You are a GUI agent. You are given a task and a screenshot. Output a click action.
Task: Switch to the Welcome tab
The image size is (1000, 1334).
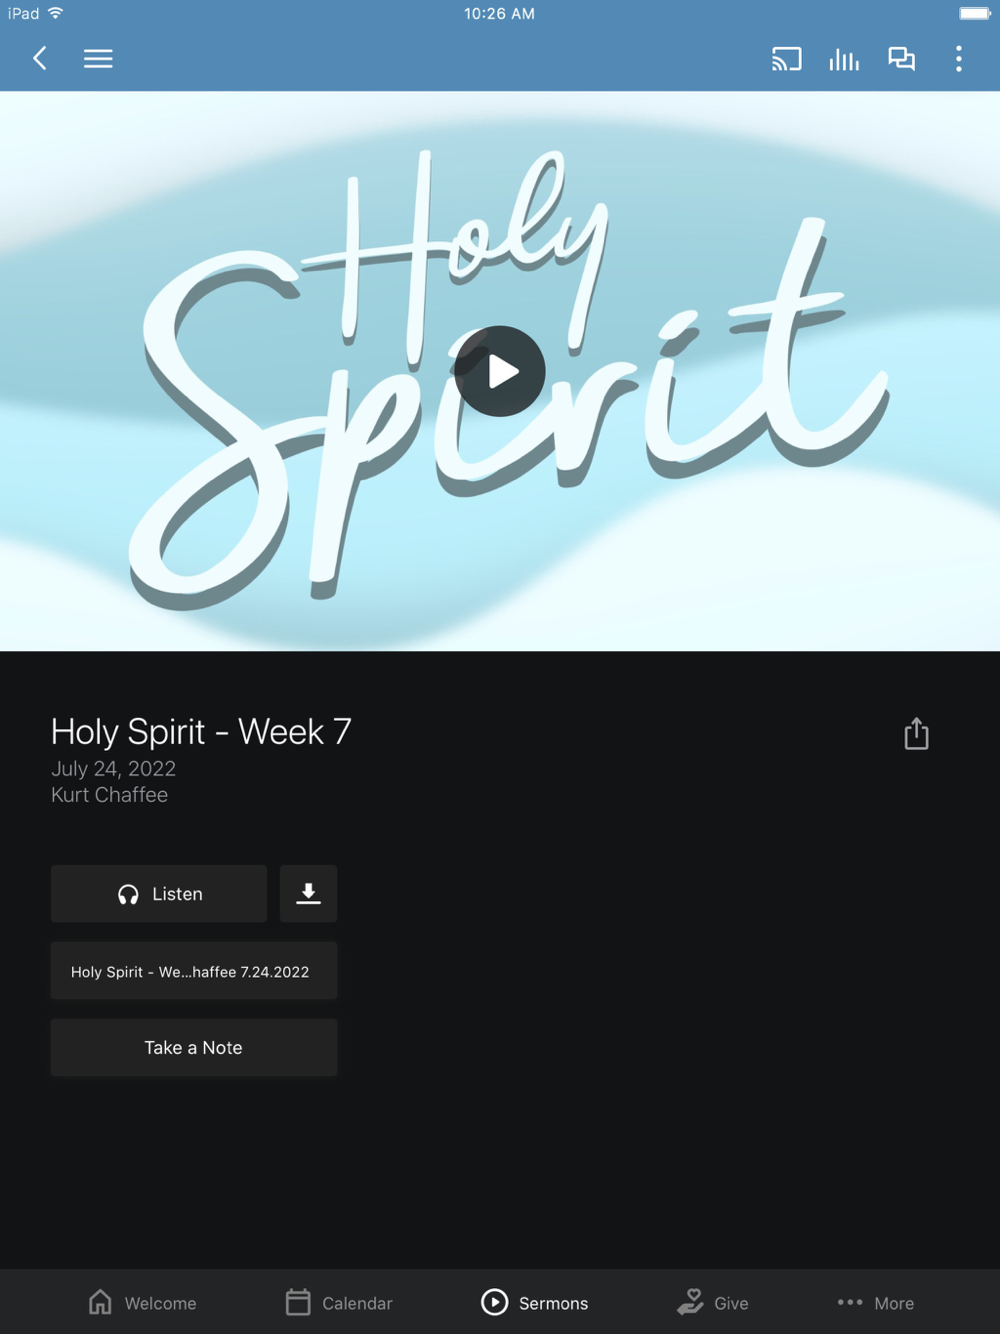[142, 1303]
